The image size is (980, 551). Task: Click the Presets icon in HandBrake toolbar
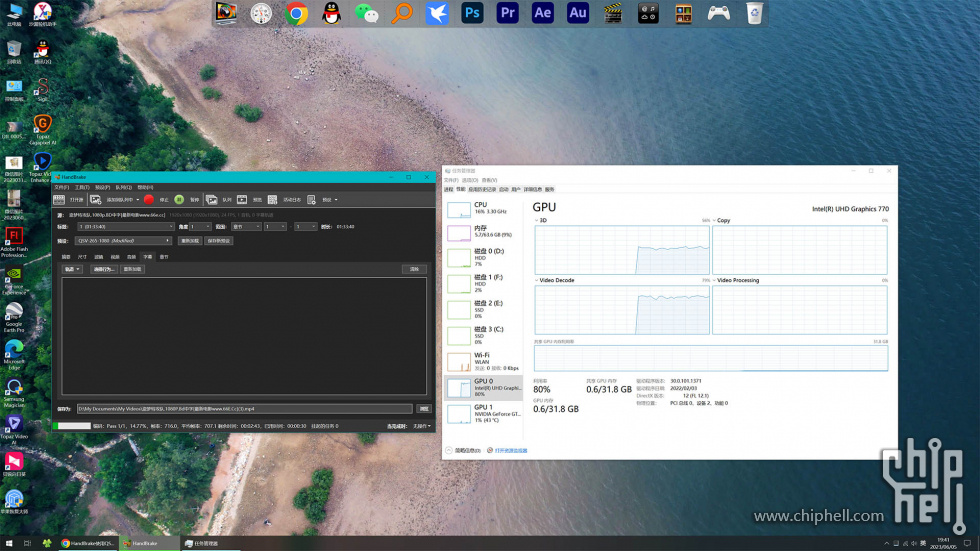[311, 200]
